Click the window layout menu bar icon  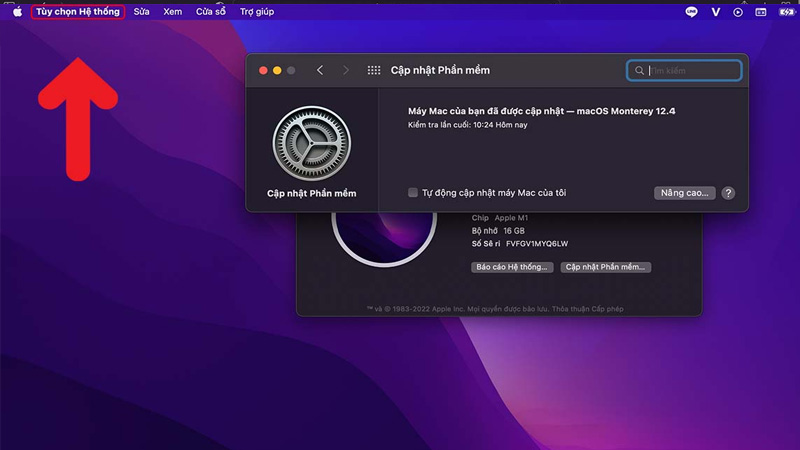[x=761, y=12]
